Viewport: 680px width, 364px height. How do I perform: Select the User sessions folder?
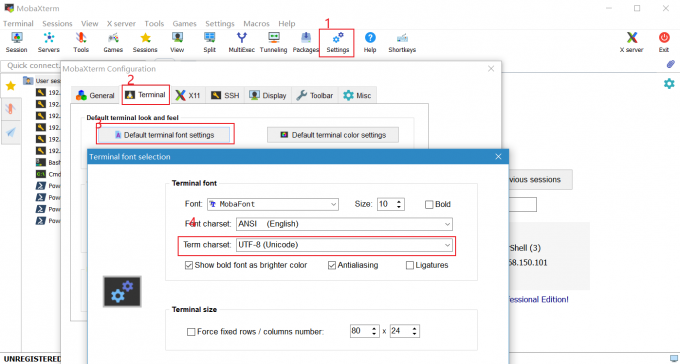42,80
